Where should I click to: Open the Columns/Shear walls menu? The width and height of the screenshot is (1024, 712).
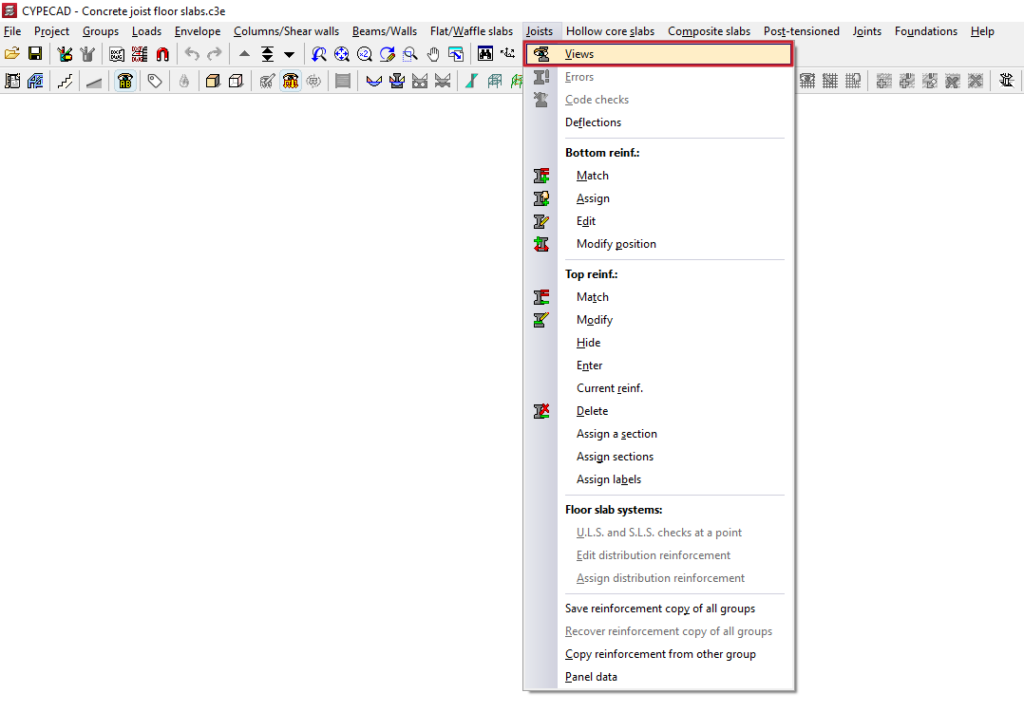pos(286,31)
